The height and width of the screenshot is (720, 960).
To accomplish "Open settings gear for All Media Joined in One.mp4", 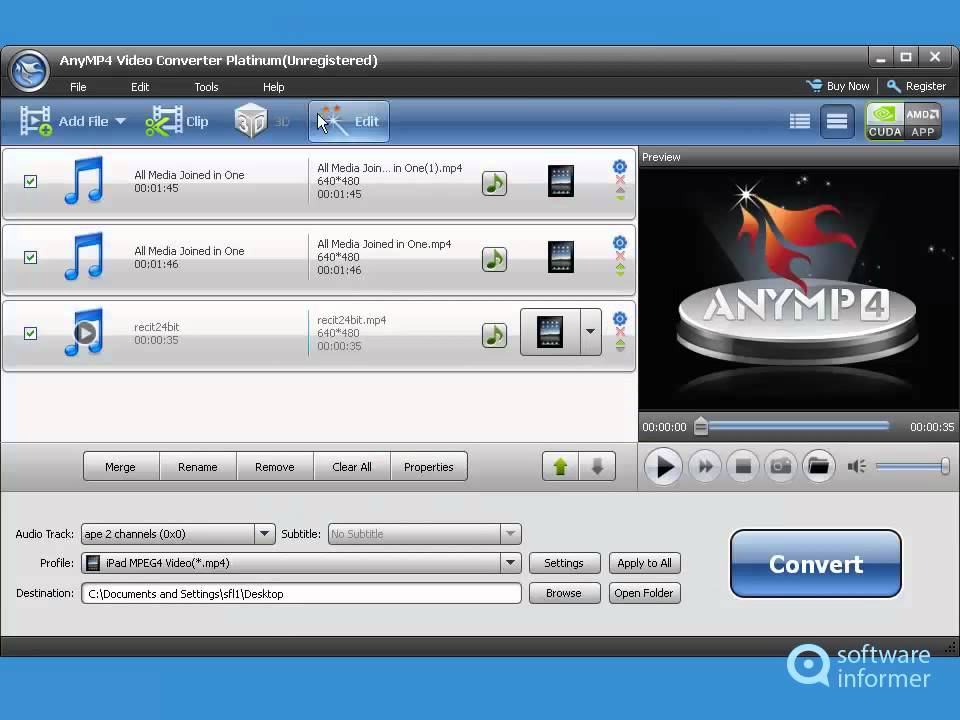I will (620, 242).
